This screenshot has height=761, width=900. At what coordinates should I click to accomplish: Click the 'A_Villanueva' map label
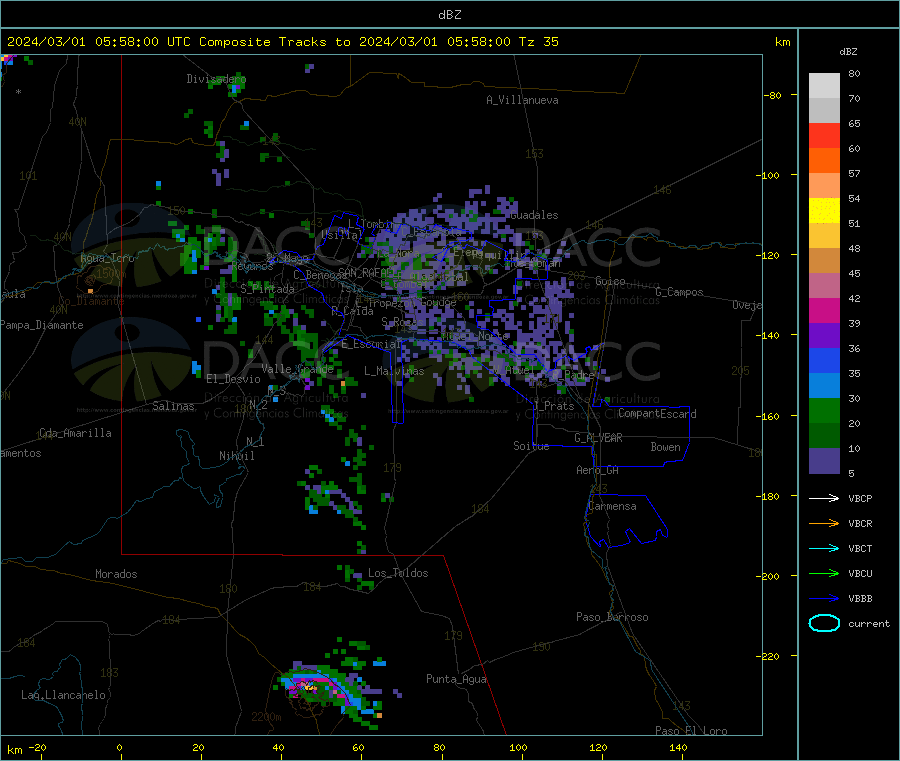(x=522, y=100)
